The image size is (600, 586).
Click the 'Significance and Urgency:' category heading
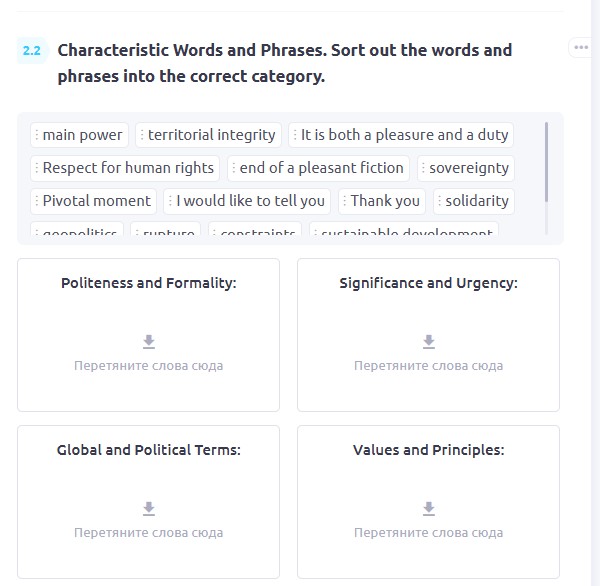[x=428, y=283]
